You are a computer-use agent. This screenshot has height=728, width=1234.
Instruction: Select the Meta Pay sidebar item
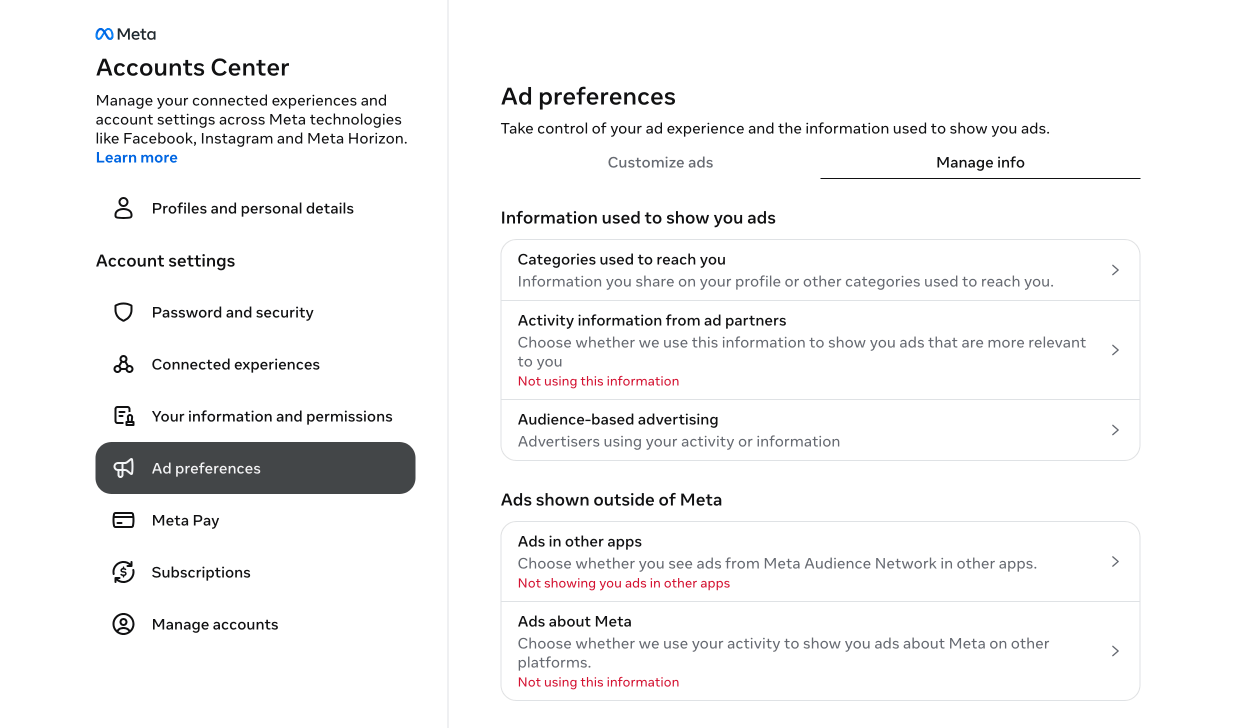185,520
